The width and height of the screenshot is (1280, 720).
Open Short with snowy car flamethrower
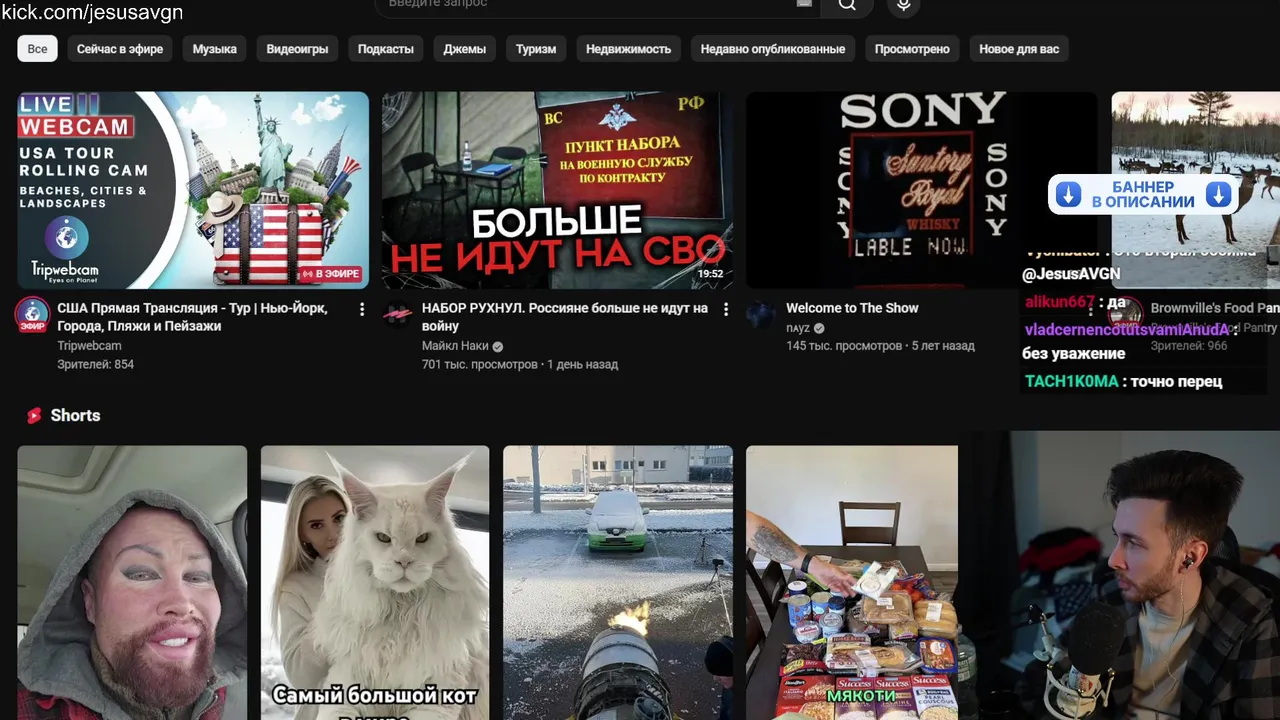(618, 583)
